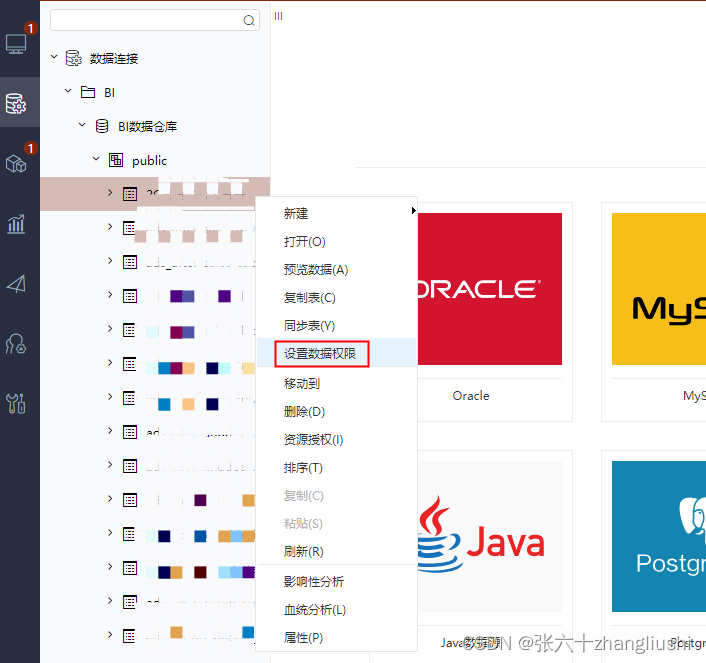Open the paper plane publish sidebar icon
The width and height of the screenshot is (706, 663).
click(x=16, y=284)
